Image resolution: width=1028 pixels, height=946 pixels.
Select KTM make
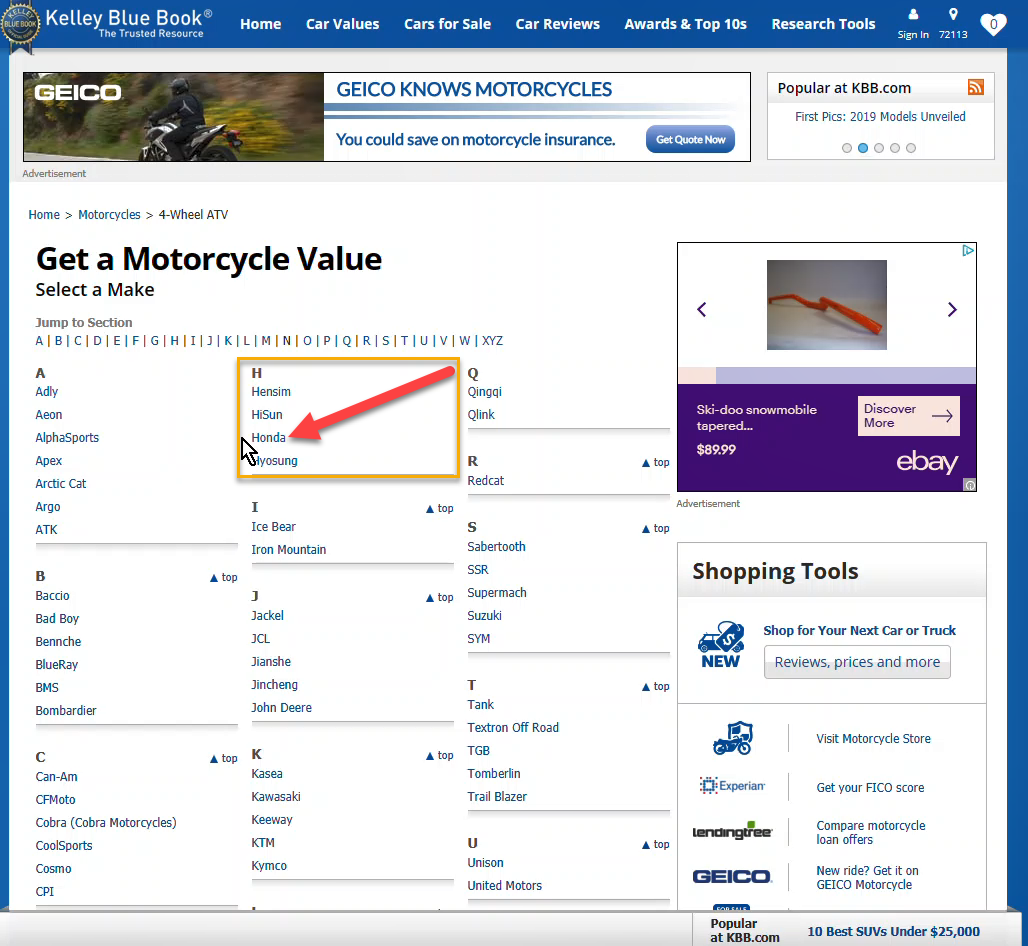pyautogui.click(x=263, y=842)
